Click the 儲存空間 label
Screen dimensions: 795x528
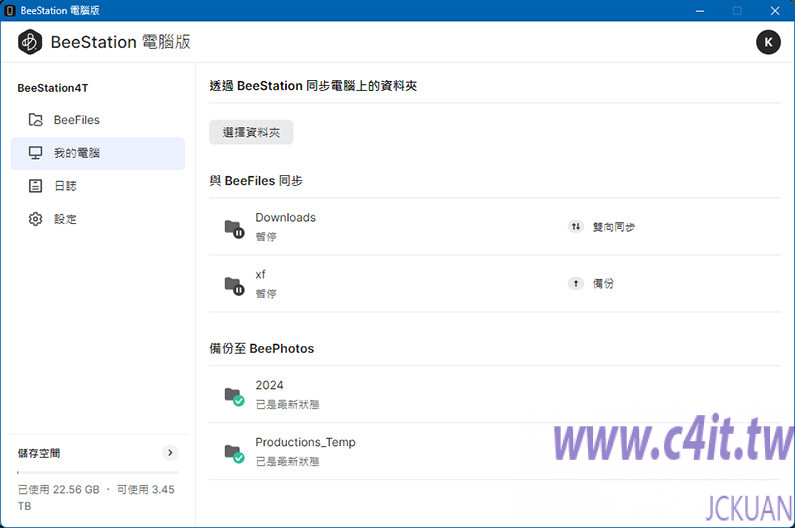(39, 453)
